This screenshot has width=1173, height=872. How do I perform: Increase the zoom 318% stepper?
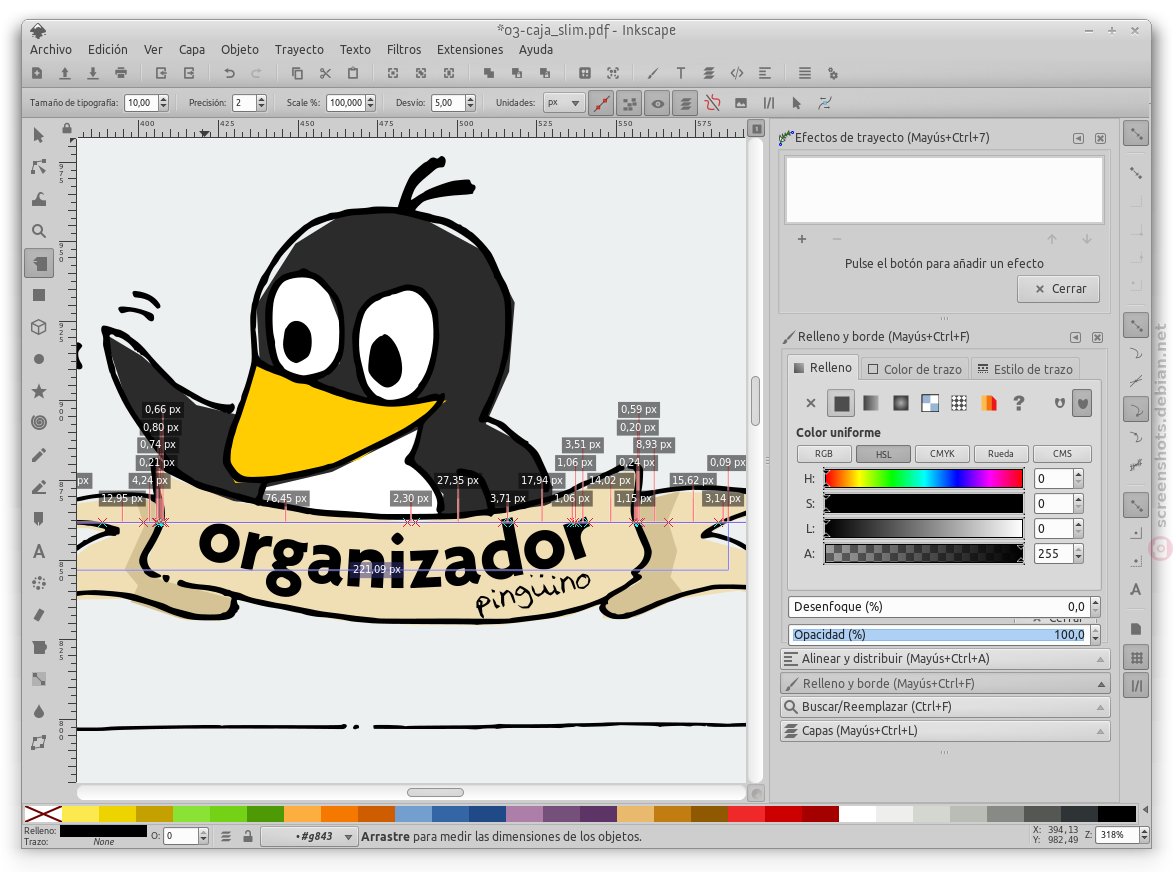tap(1144, 831)
